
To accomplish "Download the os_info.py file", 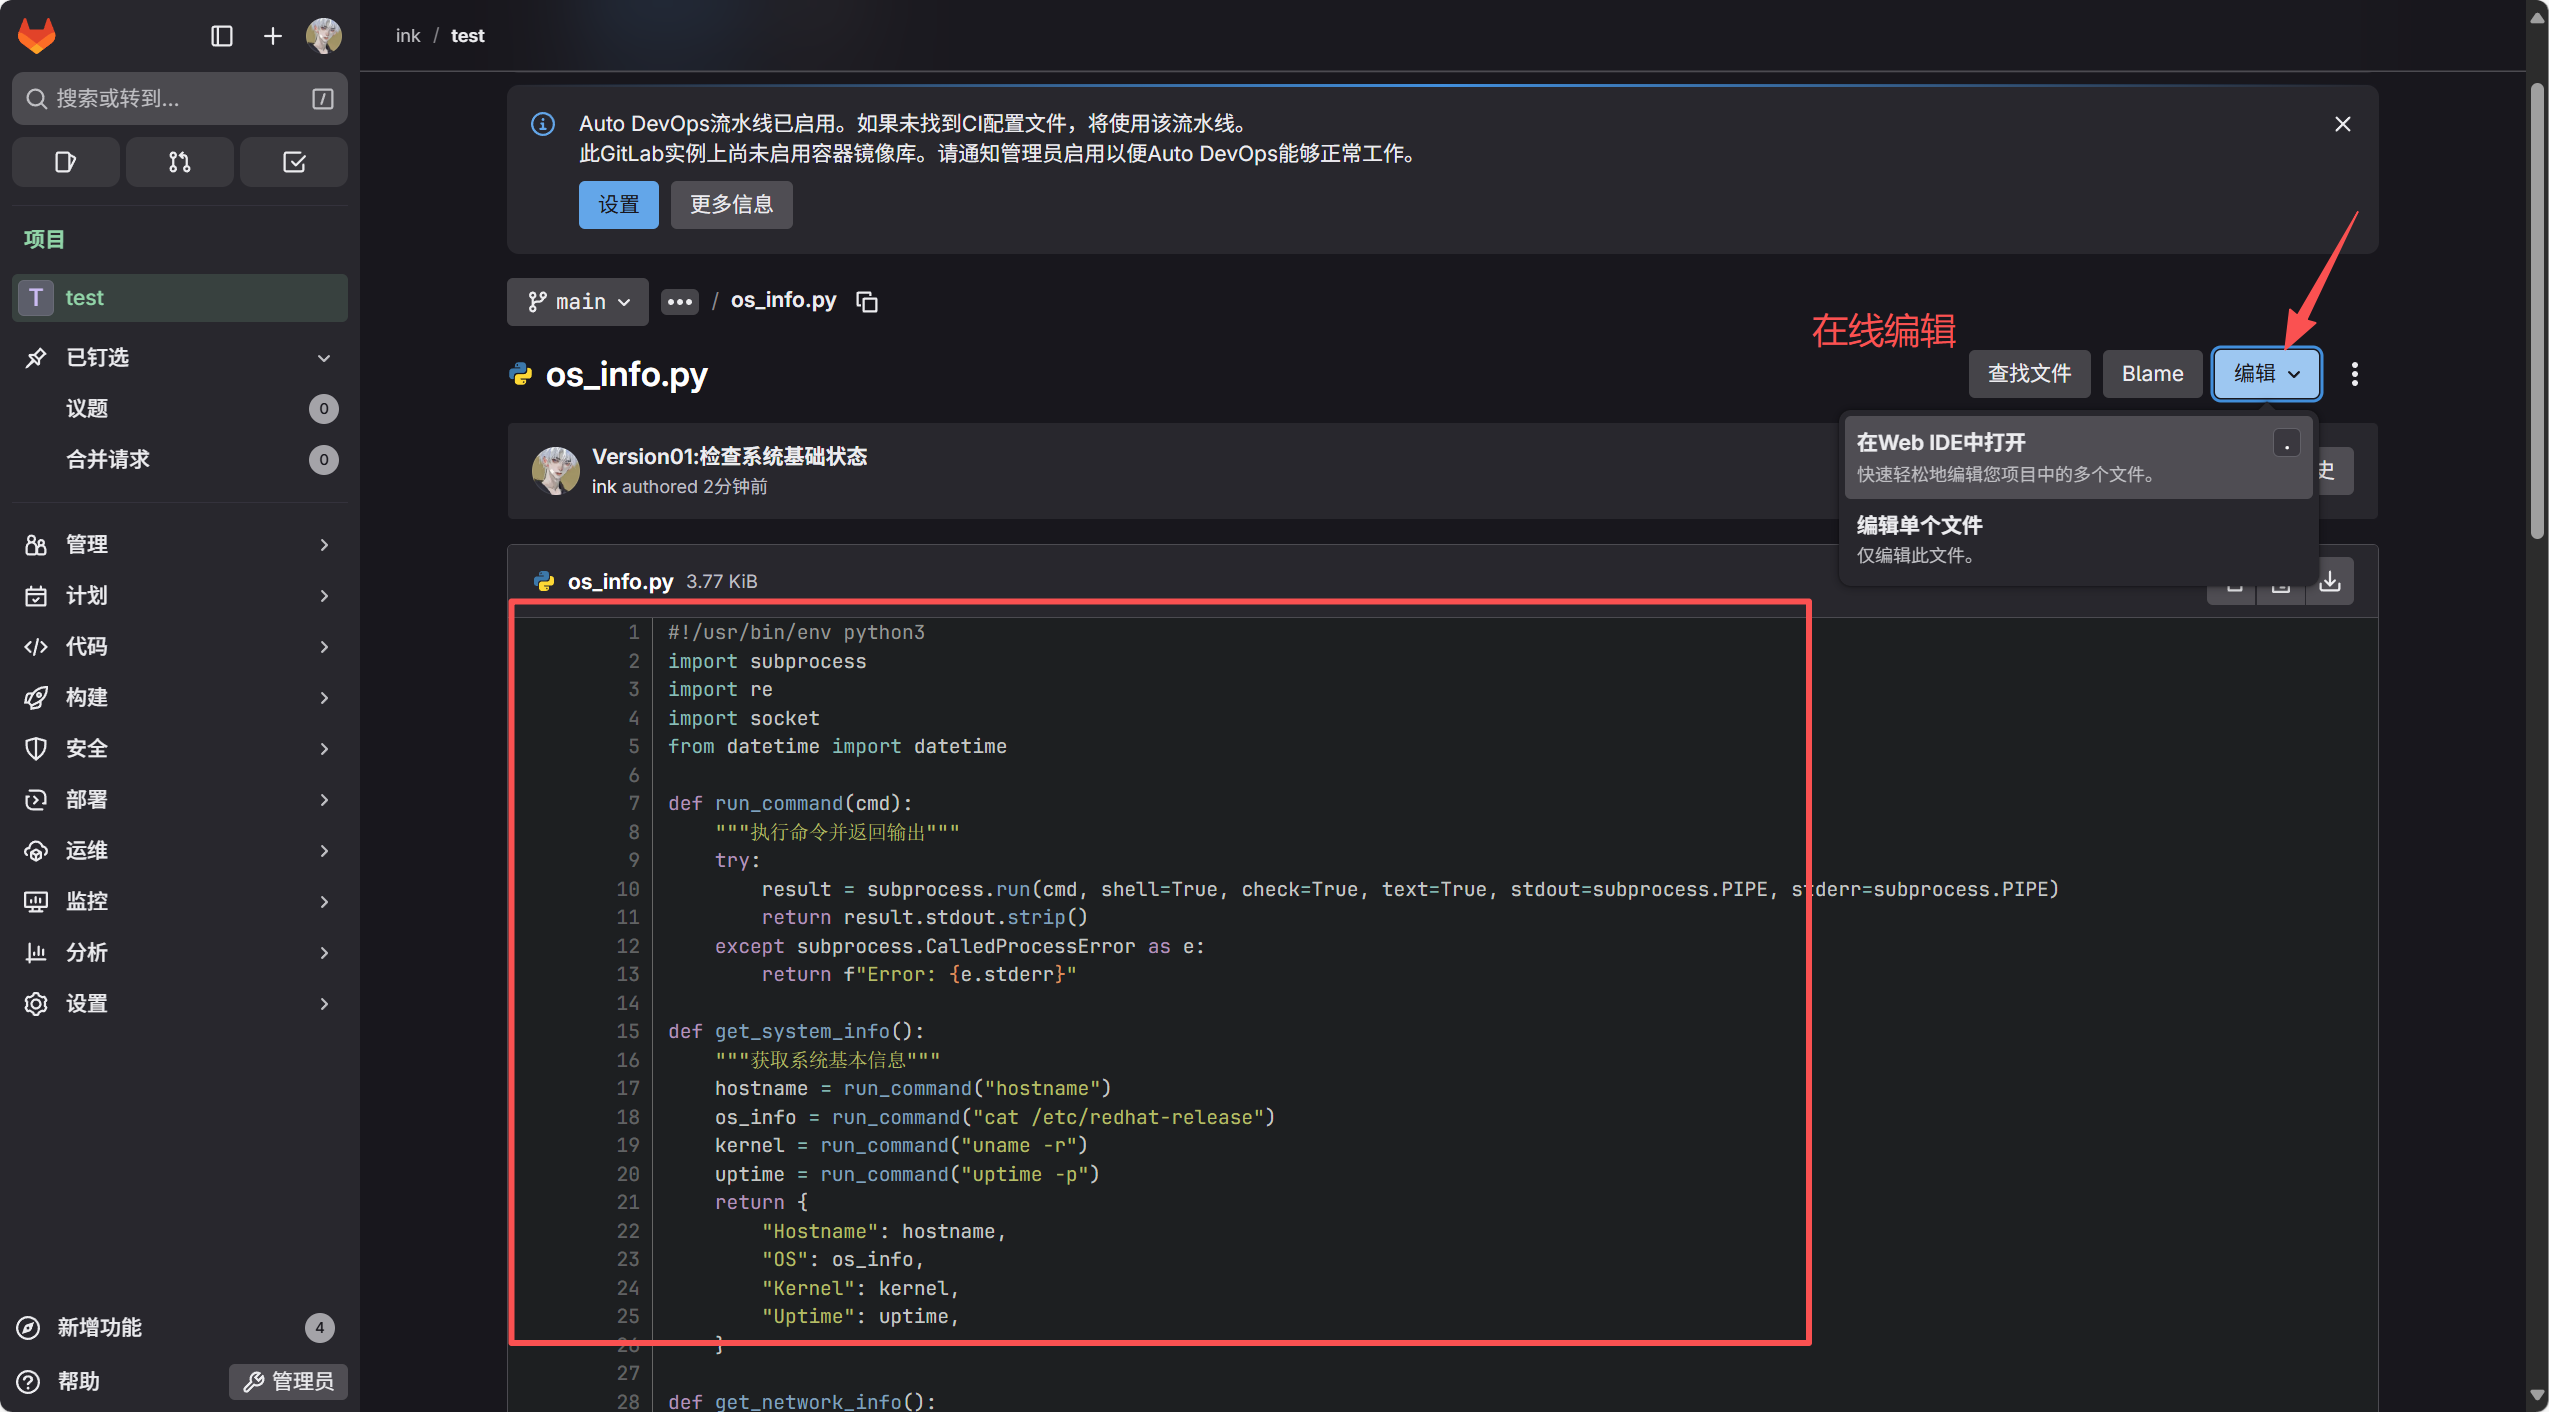I will [x=2329, y=581].
